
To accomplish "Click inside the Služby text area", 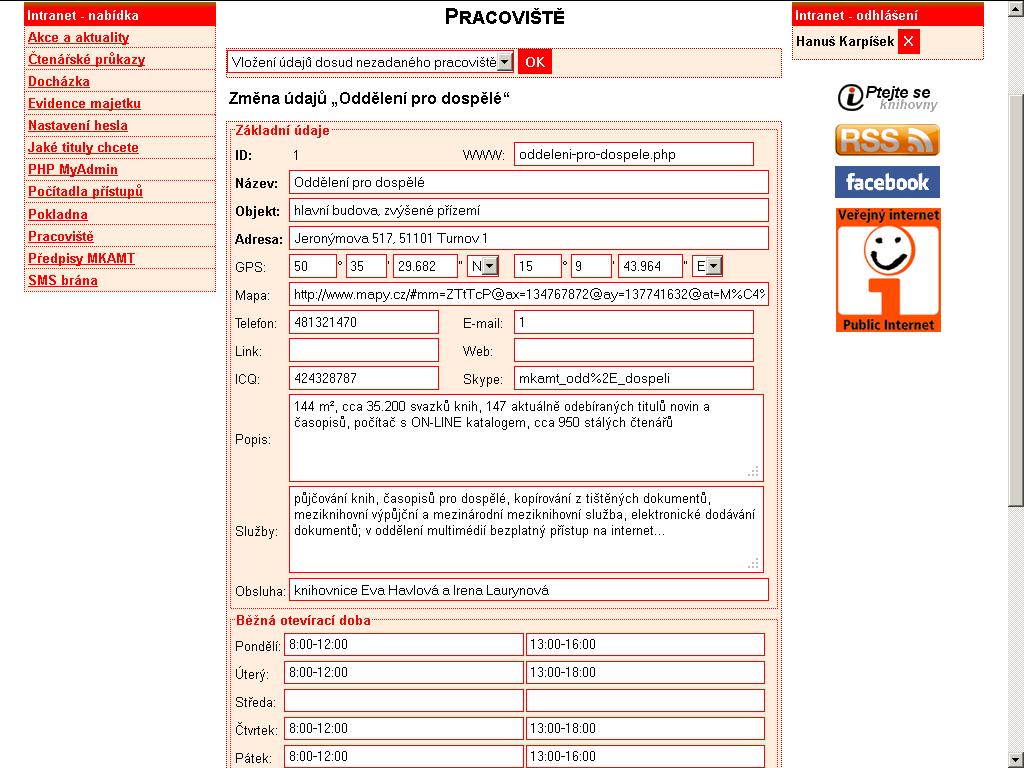I will pyautogui.click(x=526, y=530).
